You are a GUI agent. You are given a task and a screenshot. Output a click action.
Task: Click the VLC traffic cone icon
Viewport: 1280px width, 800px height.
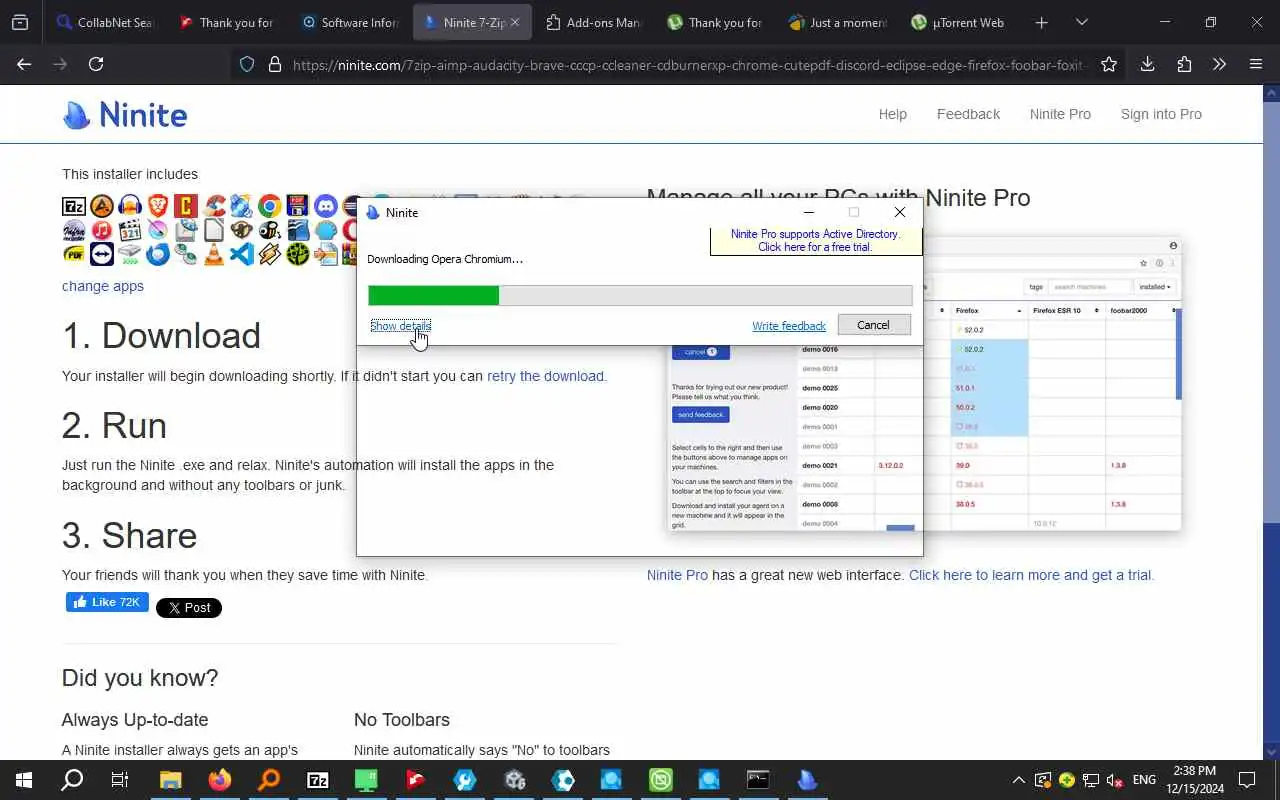coord(214,255)
